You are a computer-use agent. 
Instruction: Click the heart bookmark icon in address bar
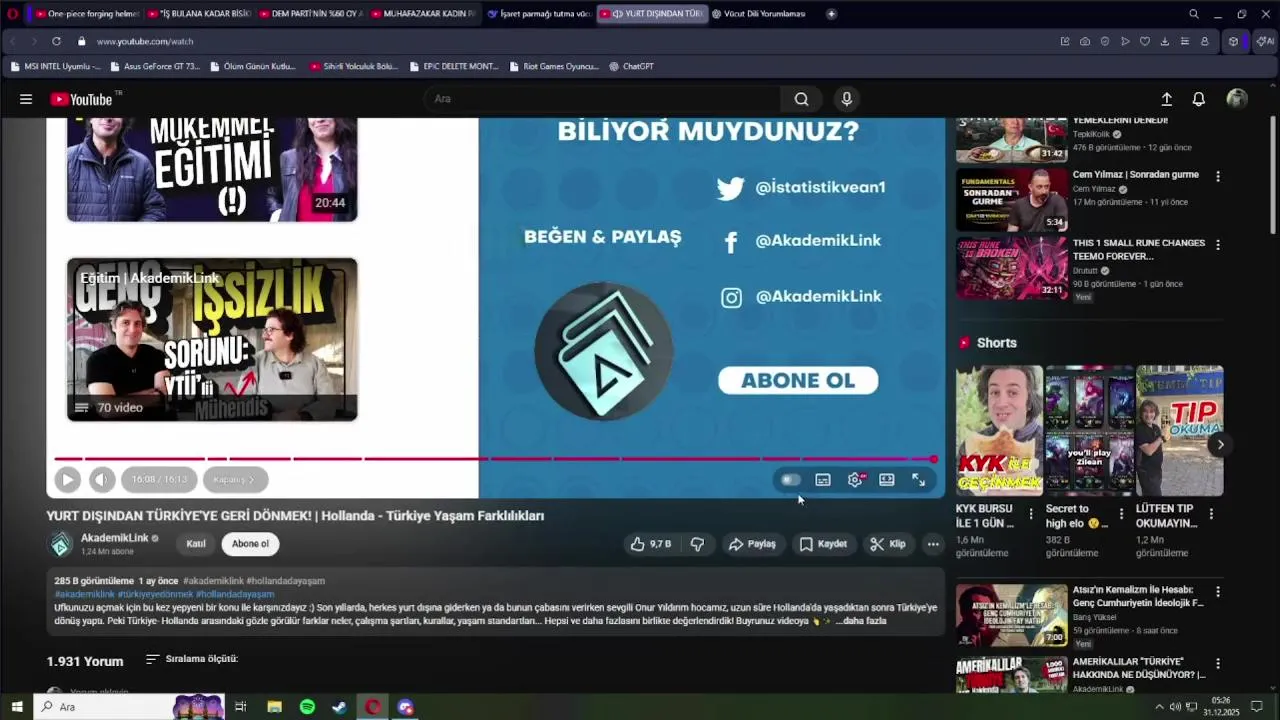1144,41
